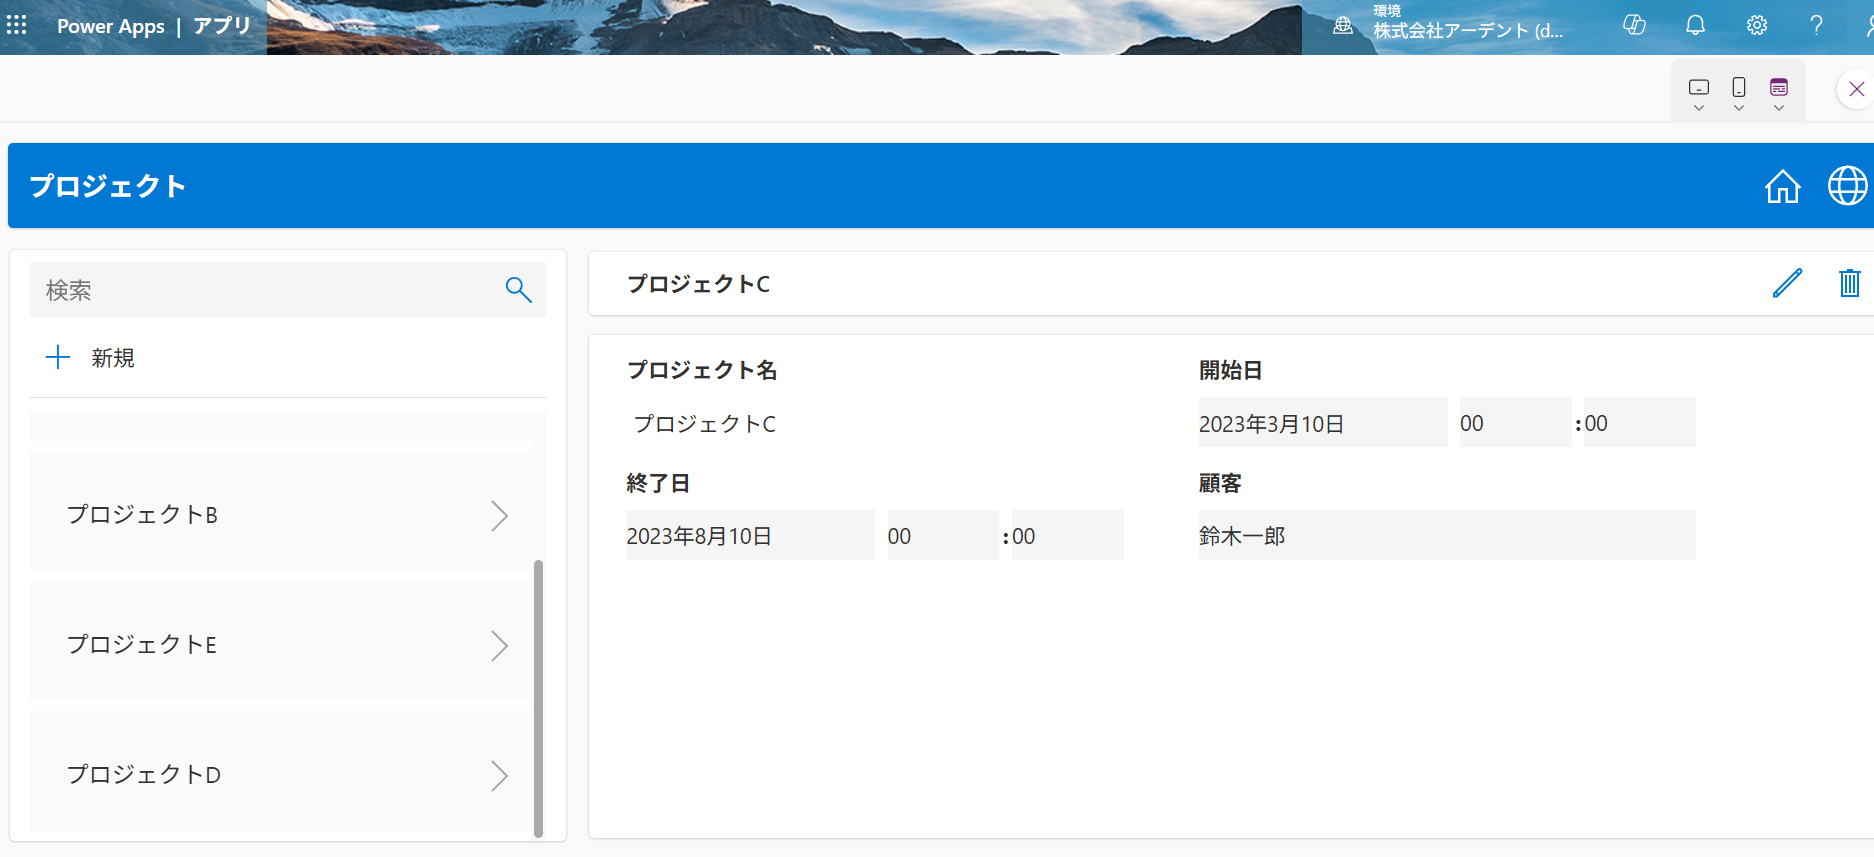Open the settings gear
This screenshot has width=1874, height=857.
pos(1757,26)
